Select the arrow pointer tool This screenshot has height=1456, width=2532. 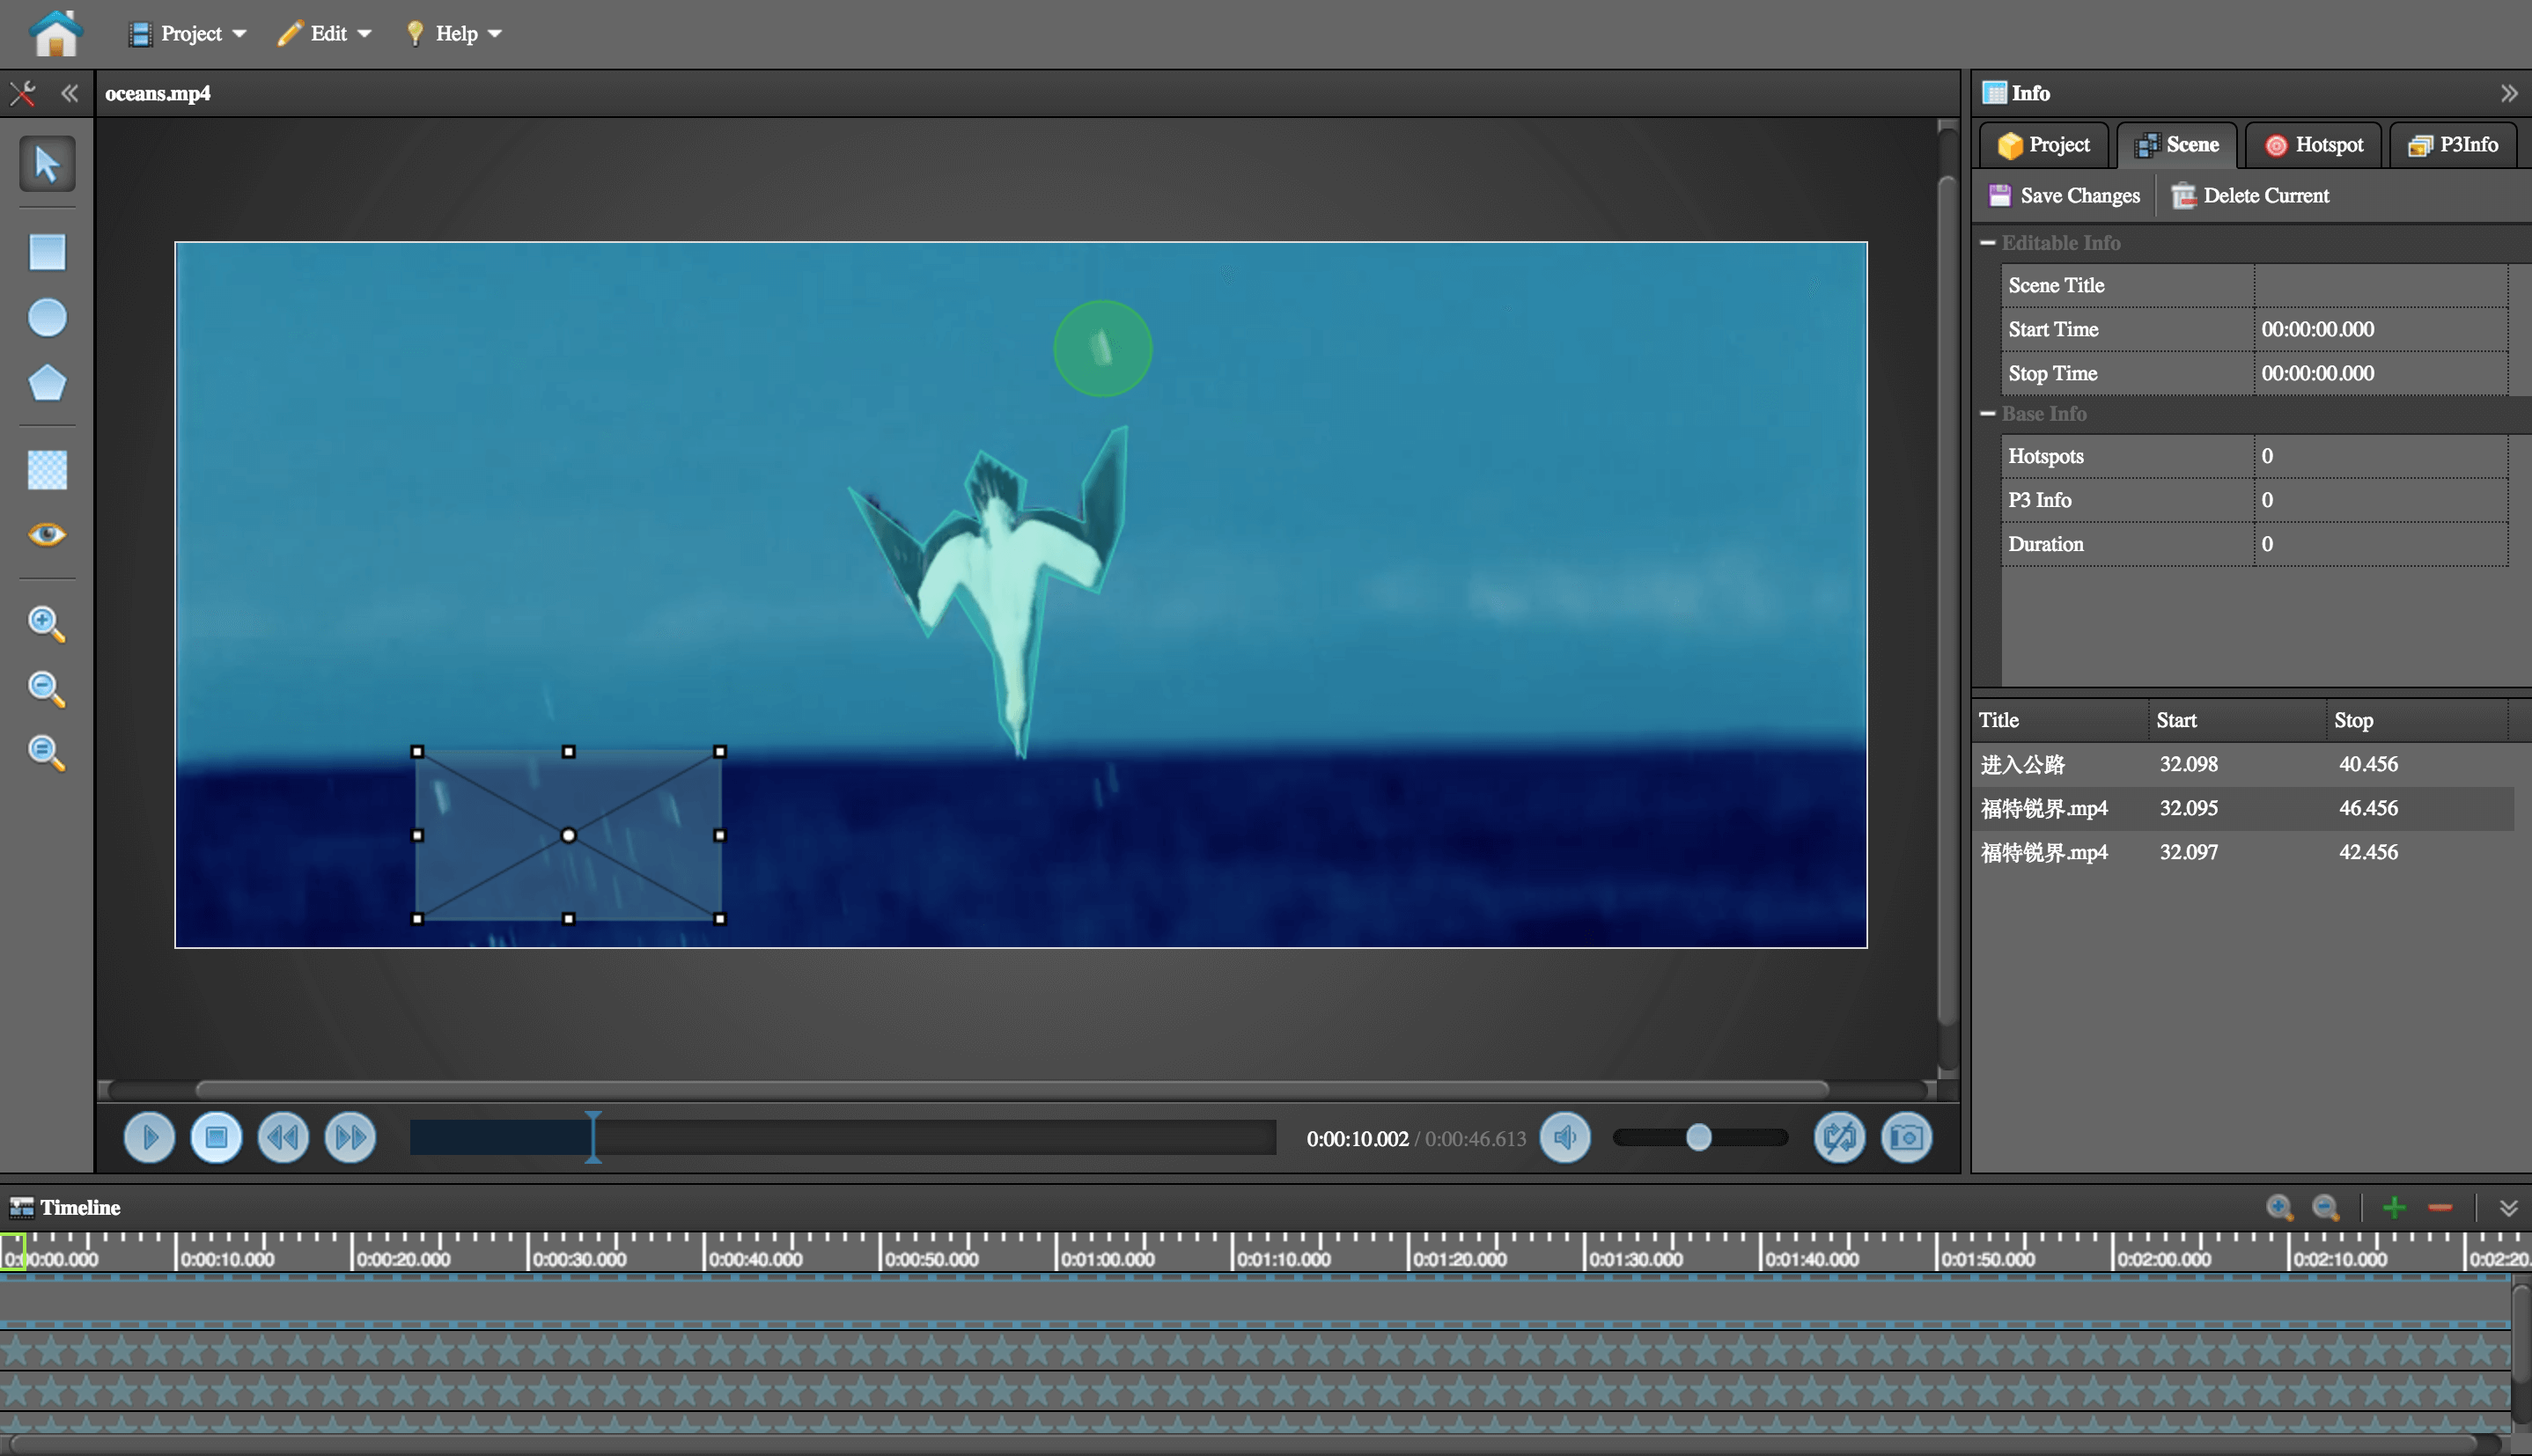[47, 164]
